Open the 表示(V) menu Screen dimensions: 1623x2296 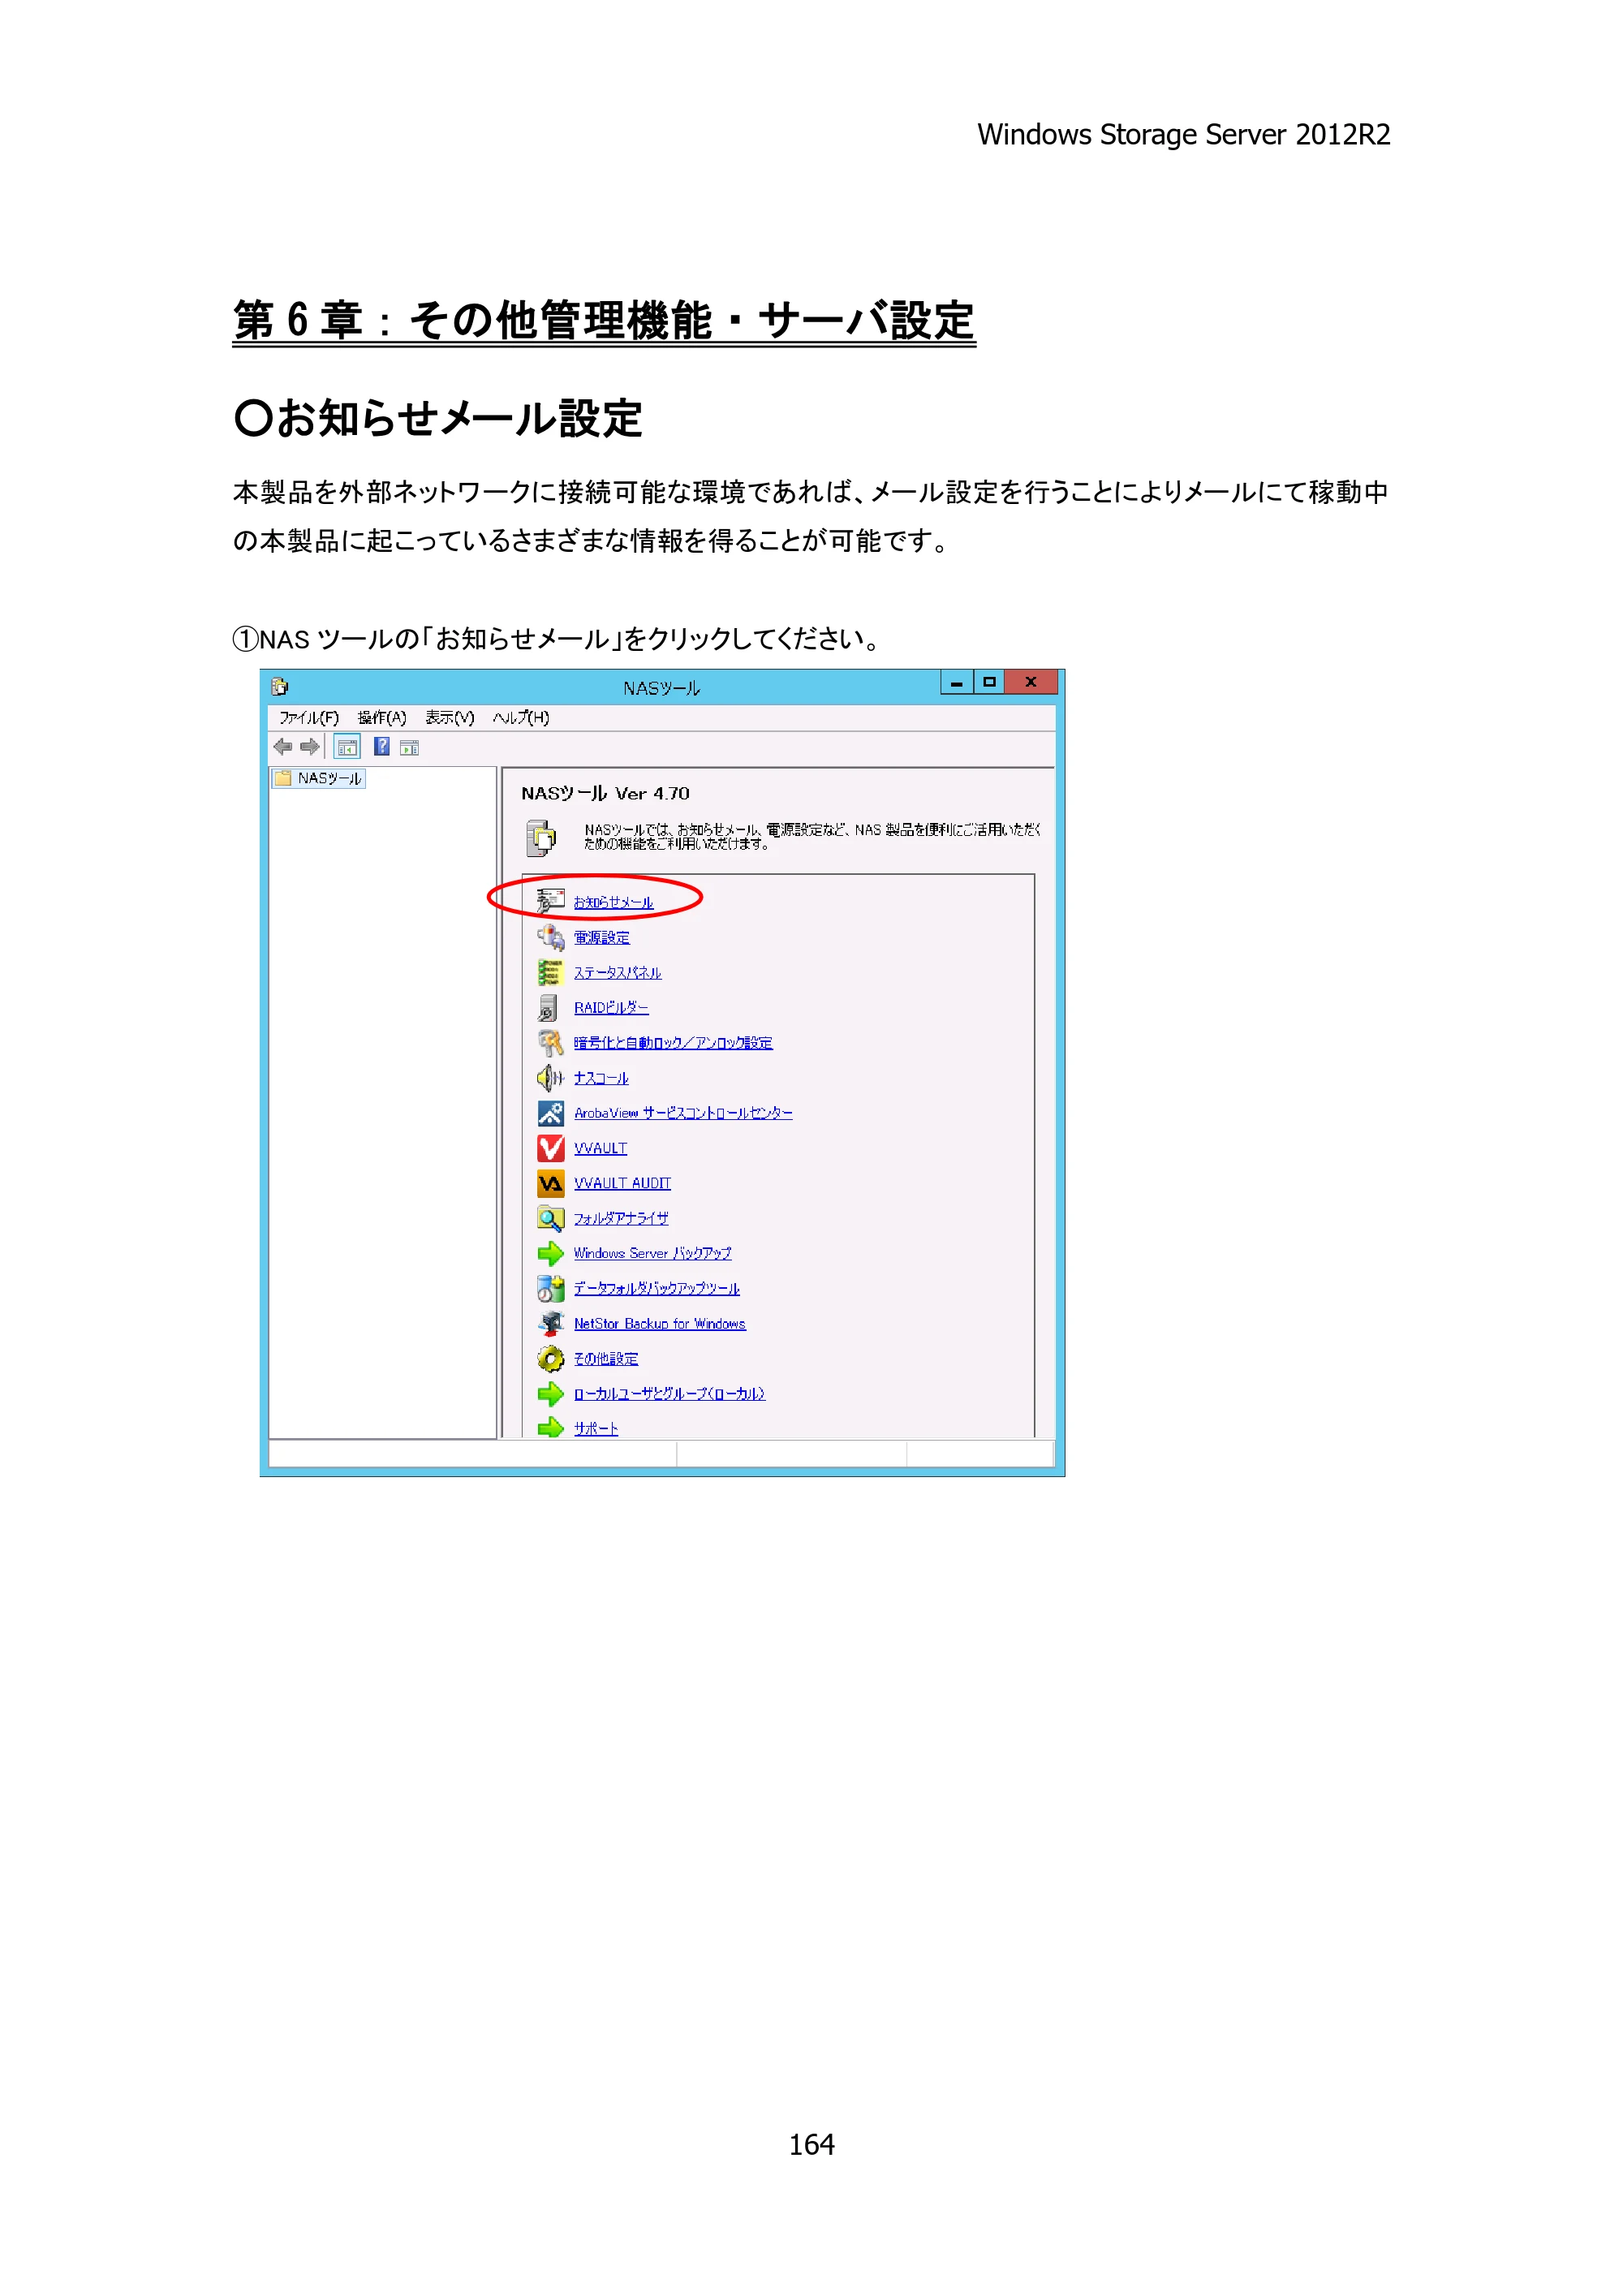pos(449,717)
